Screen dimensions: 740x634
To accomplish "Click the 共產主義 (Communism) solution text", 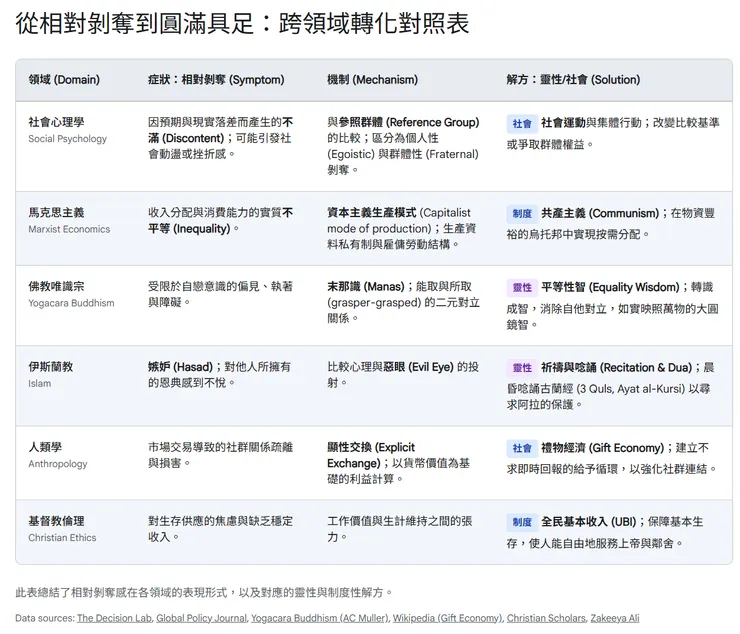I will pos(600,213).
